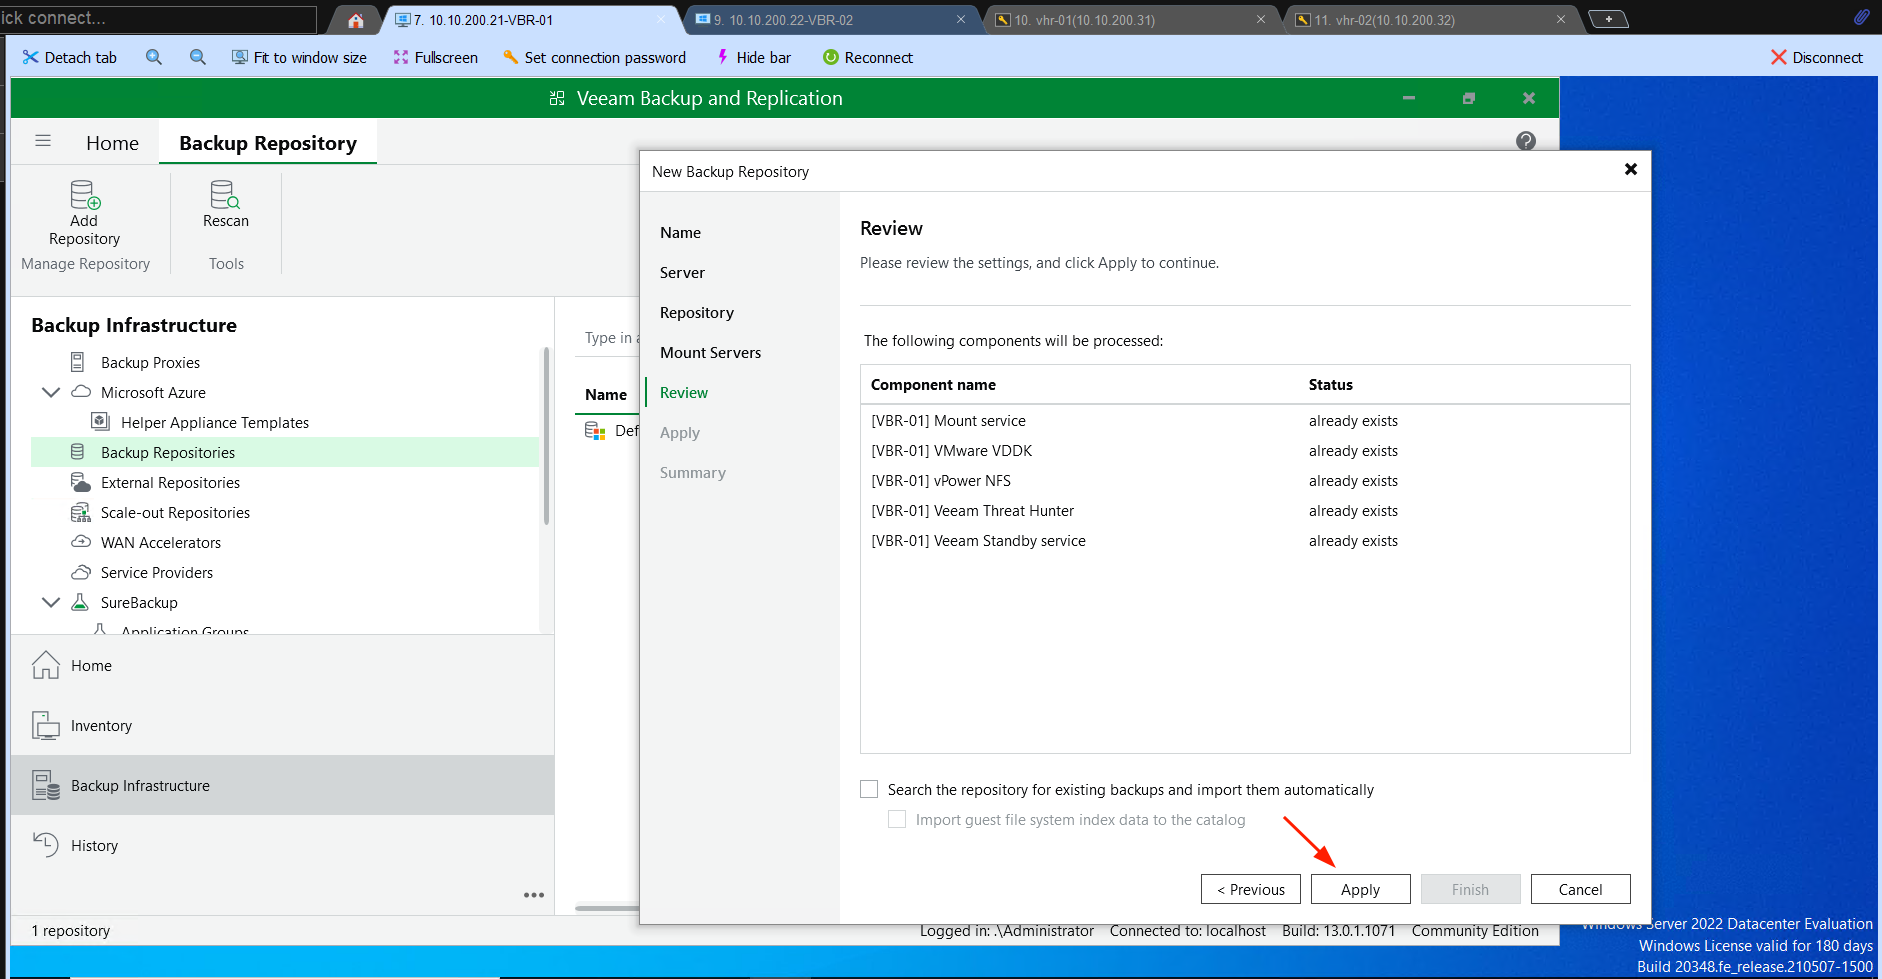Click Hide bar option

pos(753,57)
